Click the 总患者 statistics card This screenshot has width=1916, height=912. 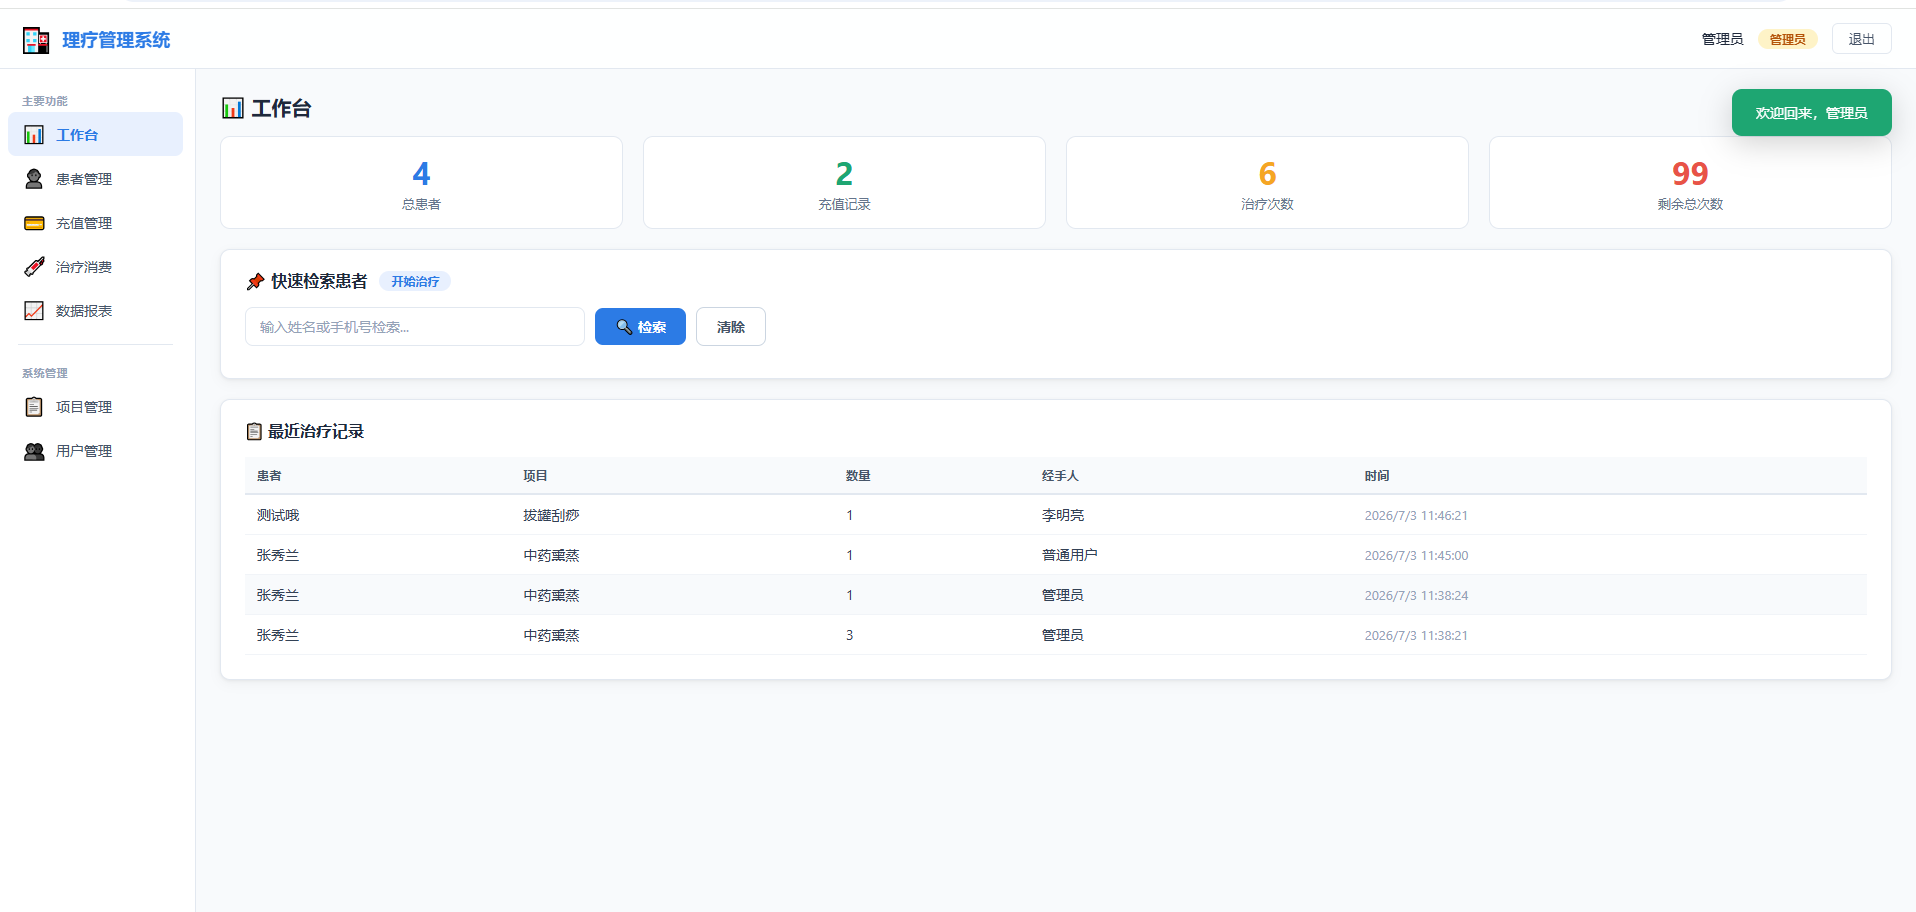click(421, 183)
